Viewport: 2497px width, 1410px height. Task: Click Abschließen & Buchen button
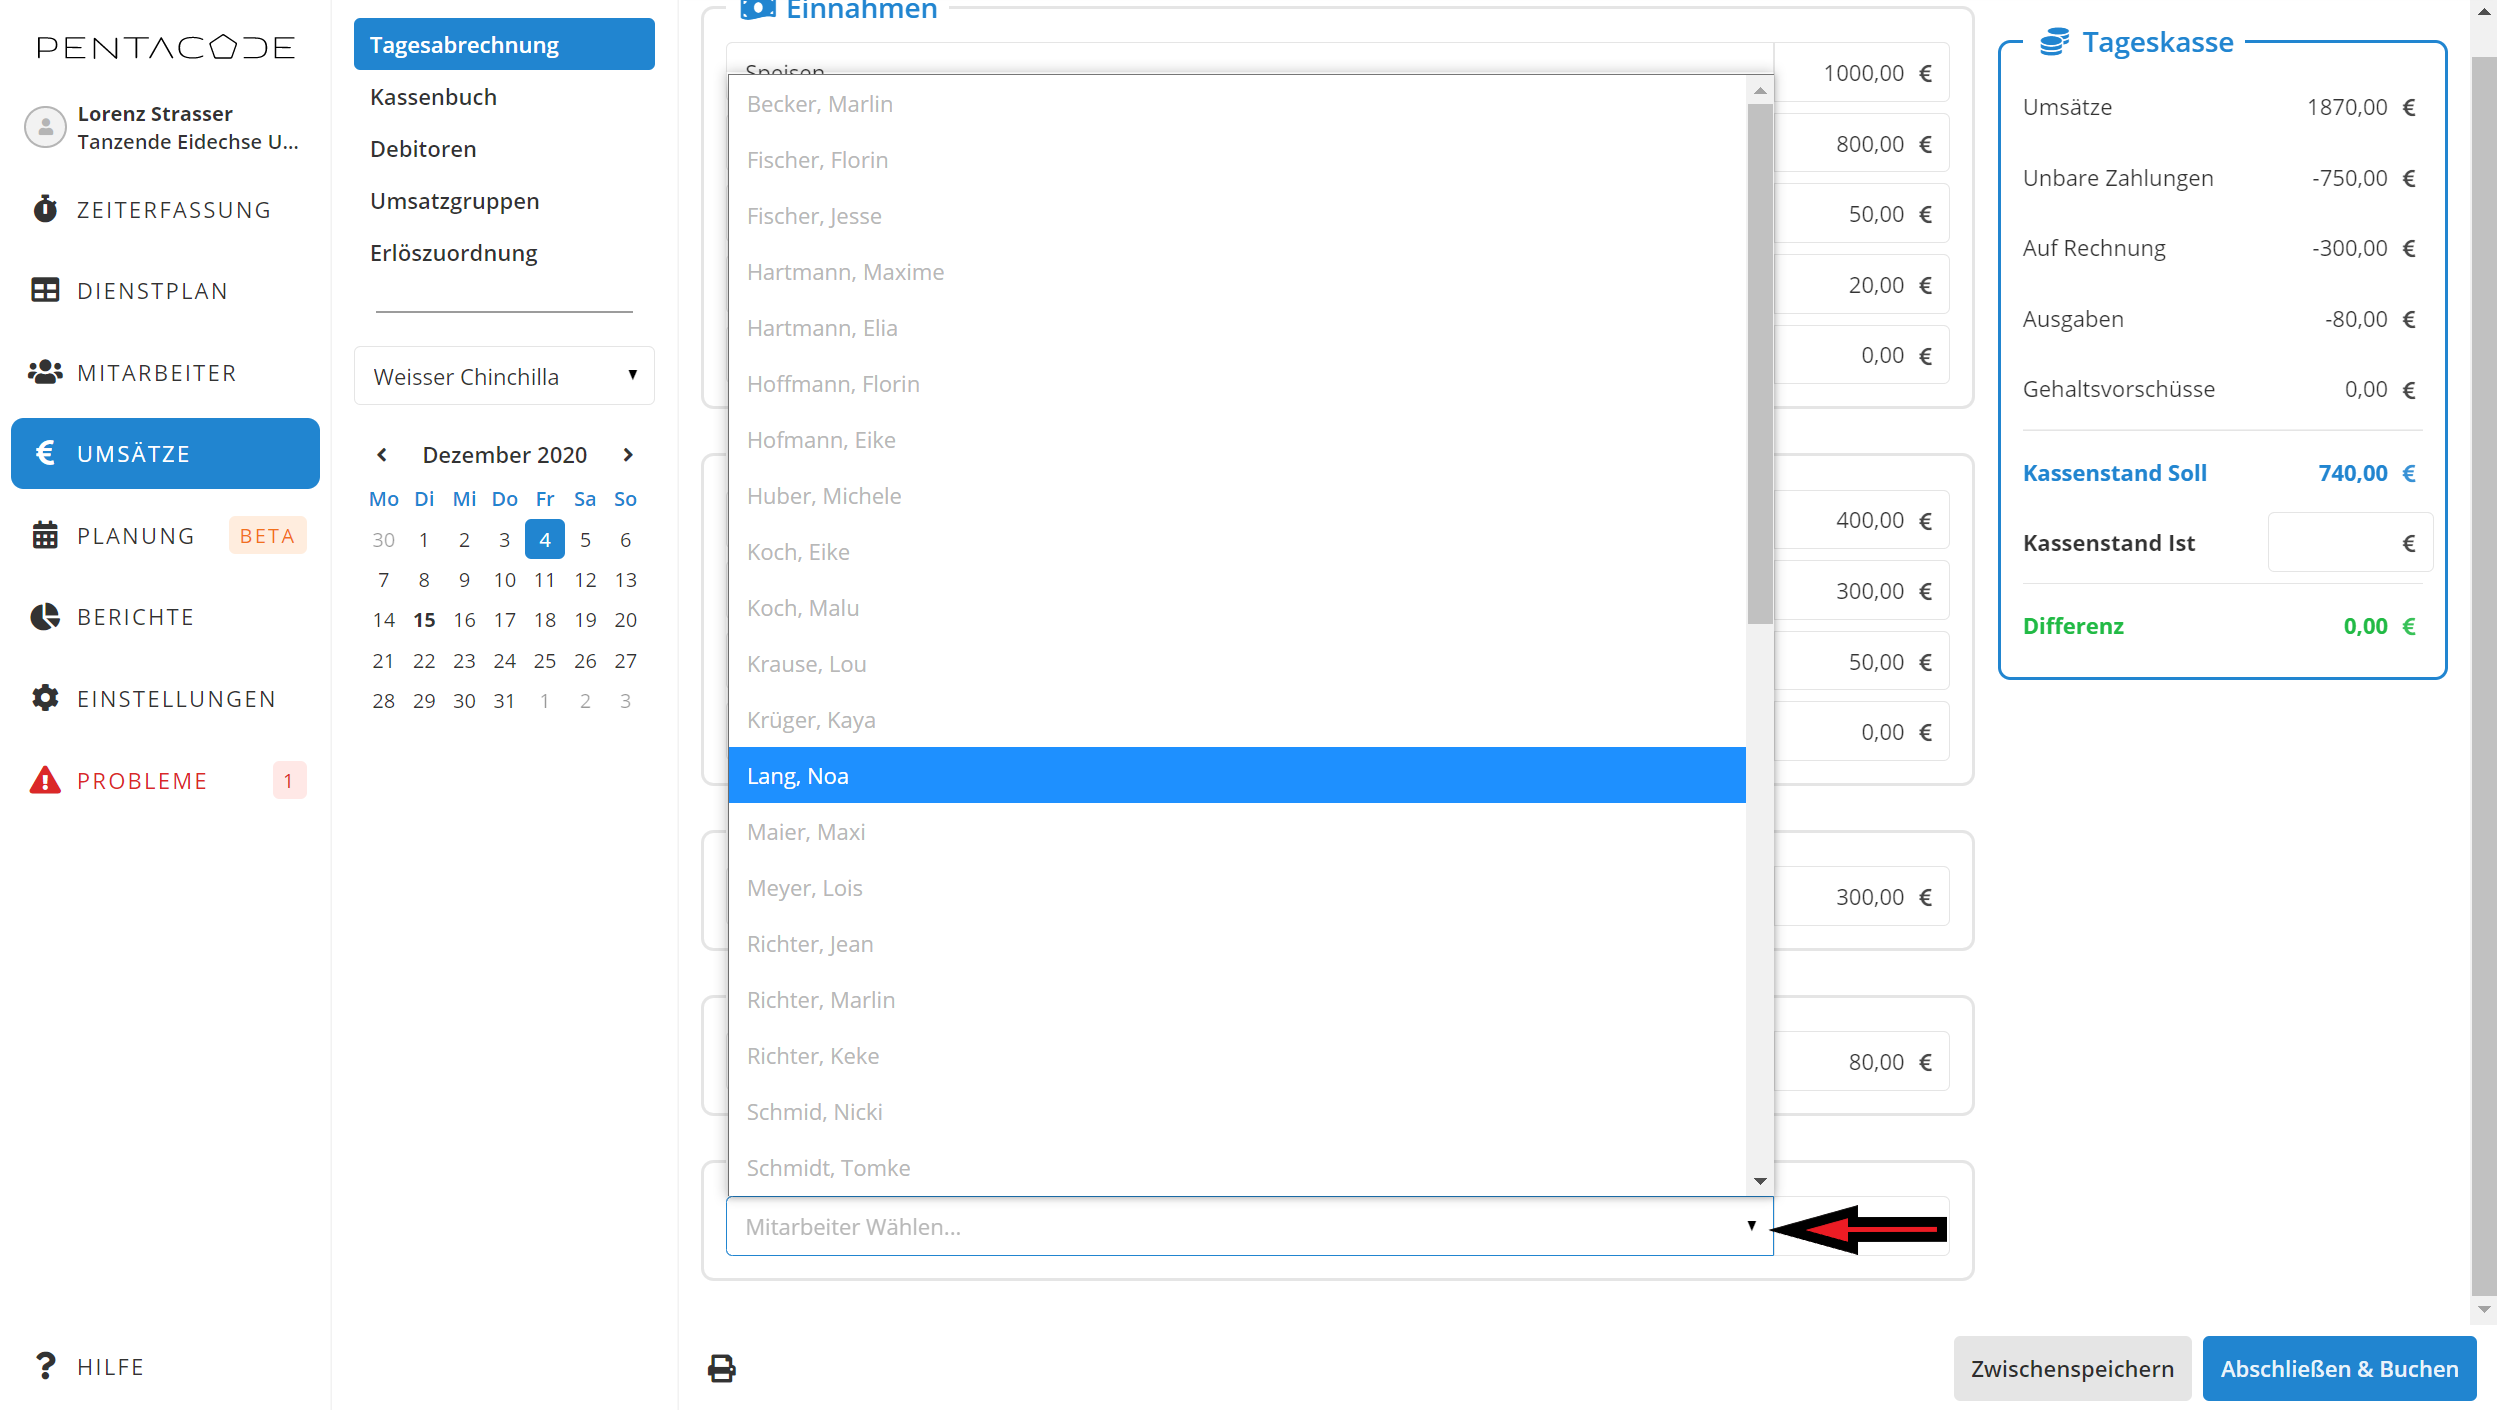tap(2338, 1368)
